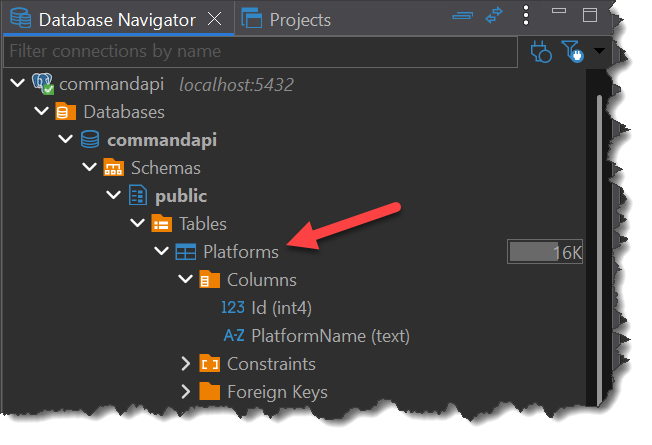The width and height of the screenshot is (652, 445).
Task: Click the filter settings funnel icon
Action: [x=573, y=52]
